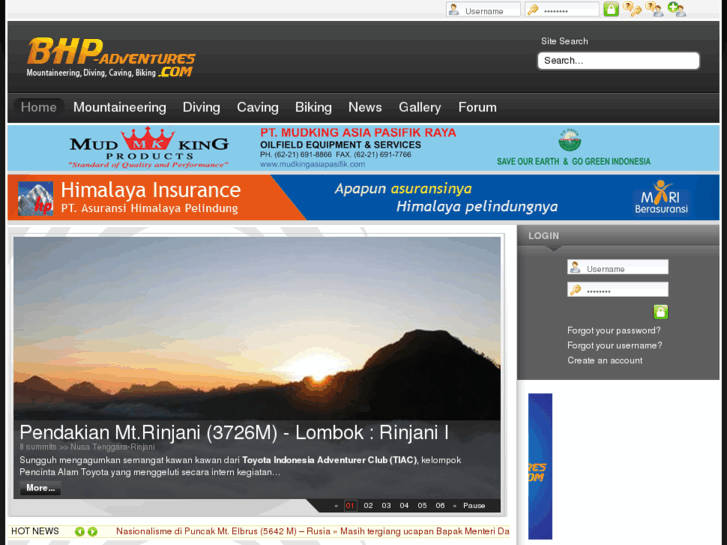Open the Biking menu
The height and width of the screenshot is (545, 727).
(x=313, y=108)
